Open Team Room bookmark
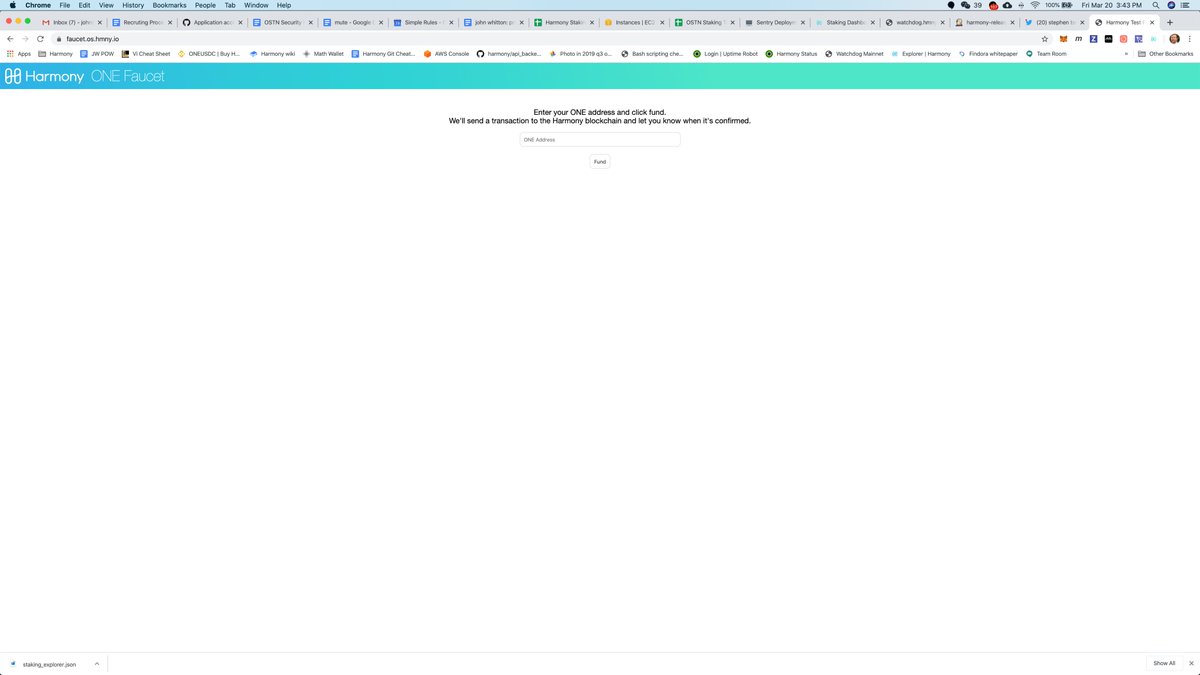The height and width of the screenshot is (675, 1200). [1046, 53]
